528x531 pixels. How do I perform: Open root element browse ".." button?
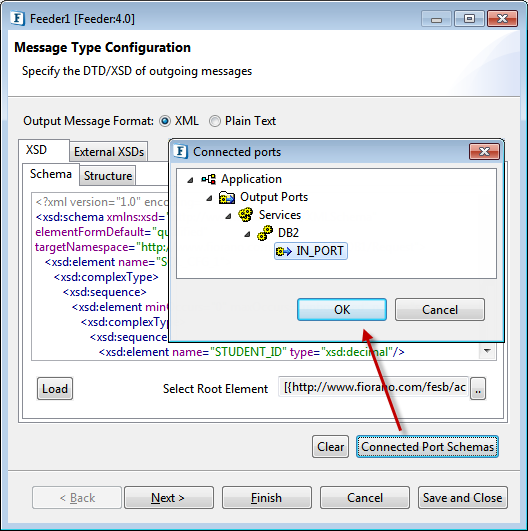[478, 389]
